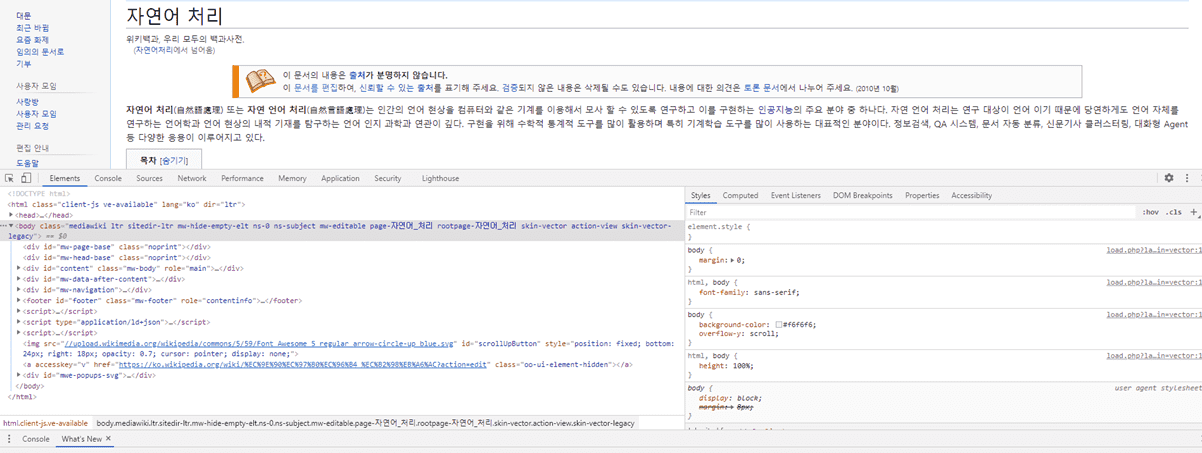Select the Styles pane tab
This screenshot has width=1202, height=453.
pyautogui.click(x=701, y=196)
